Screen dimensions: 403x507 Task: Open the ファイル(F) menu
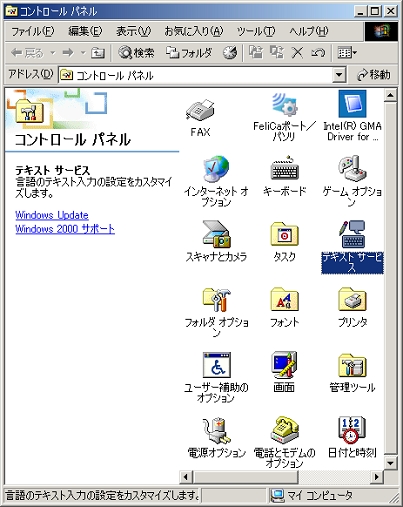[32, 32]
